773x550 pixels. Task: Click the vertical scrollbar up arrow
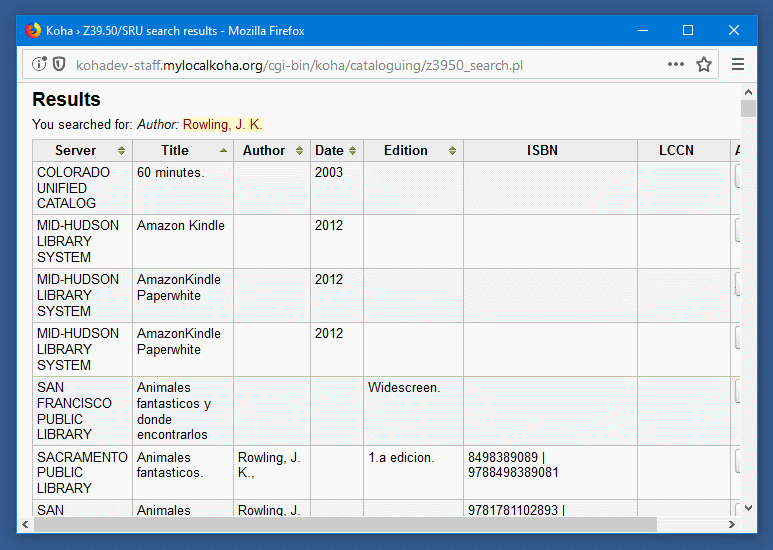pos(748,92)
